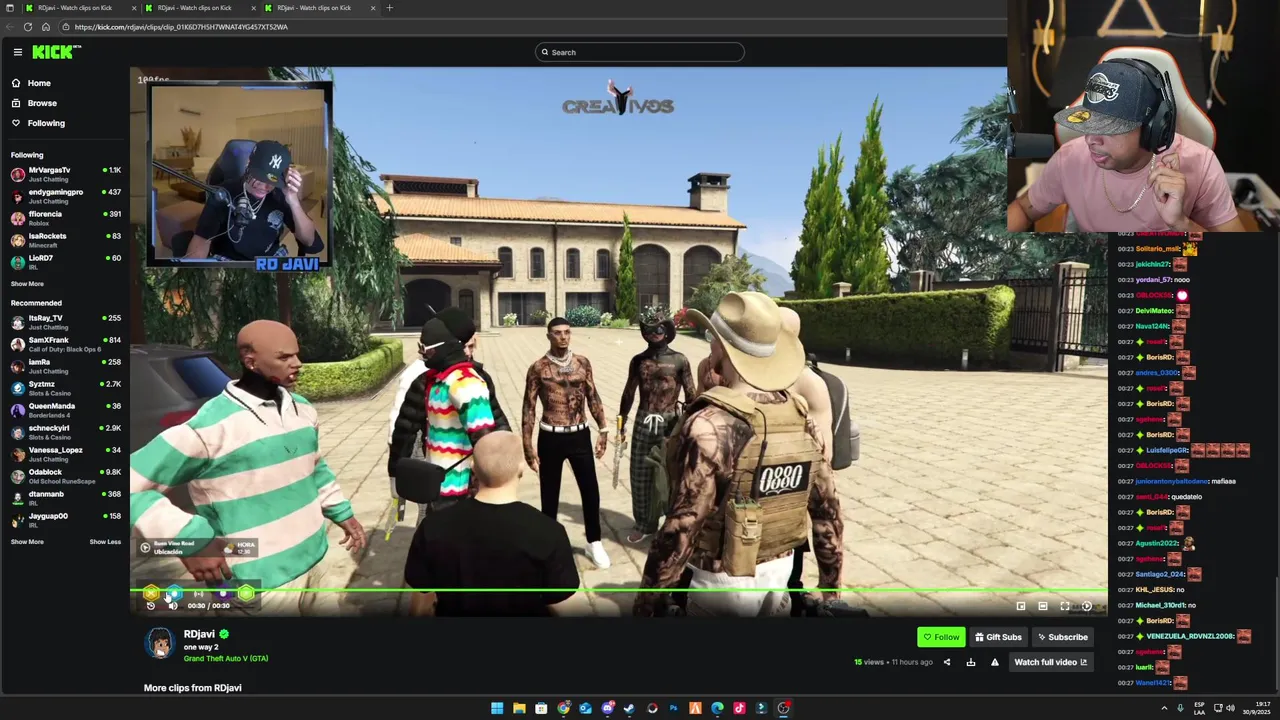Open RDjavi channel name link
The image size is (1280, 720).
(x=199, y=634)
